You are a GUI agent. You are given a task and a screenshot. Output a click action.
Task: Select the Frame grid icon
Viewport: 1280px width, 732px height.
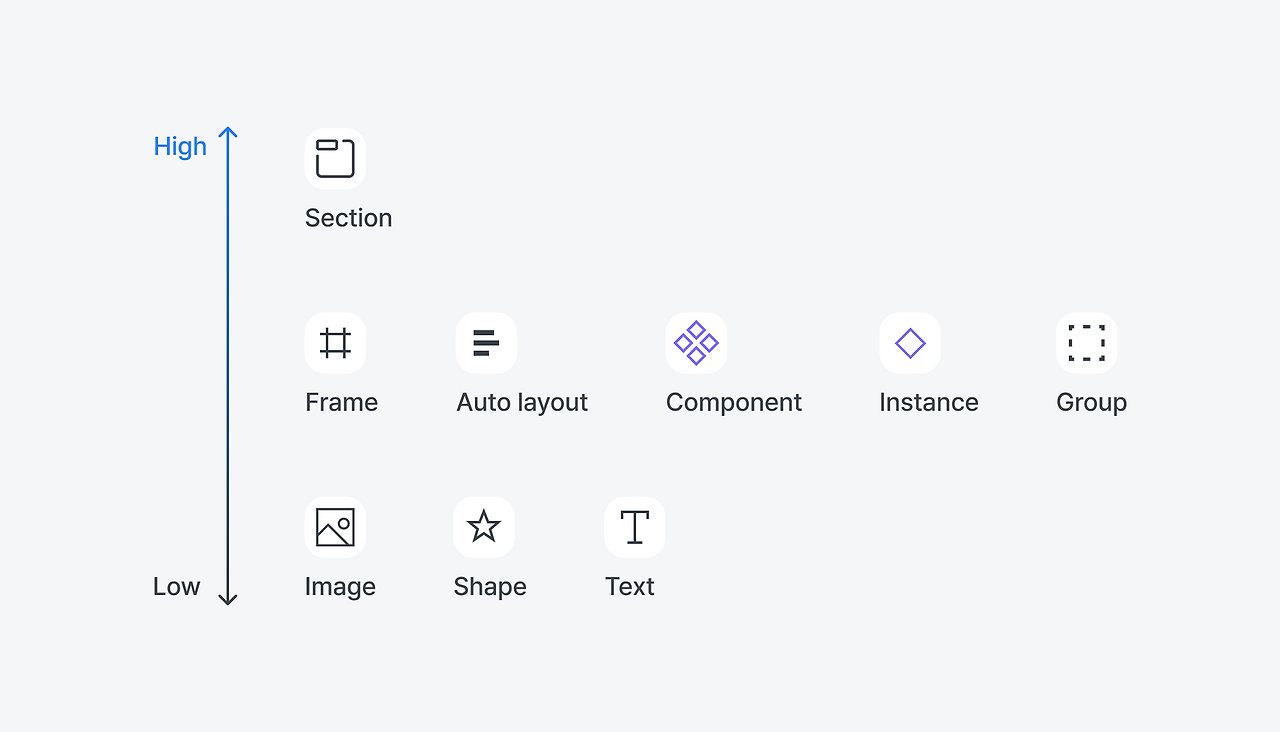[335, 343]
